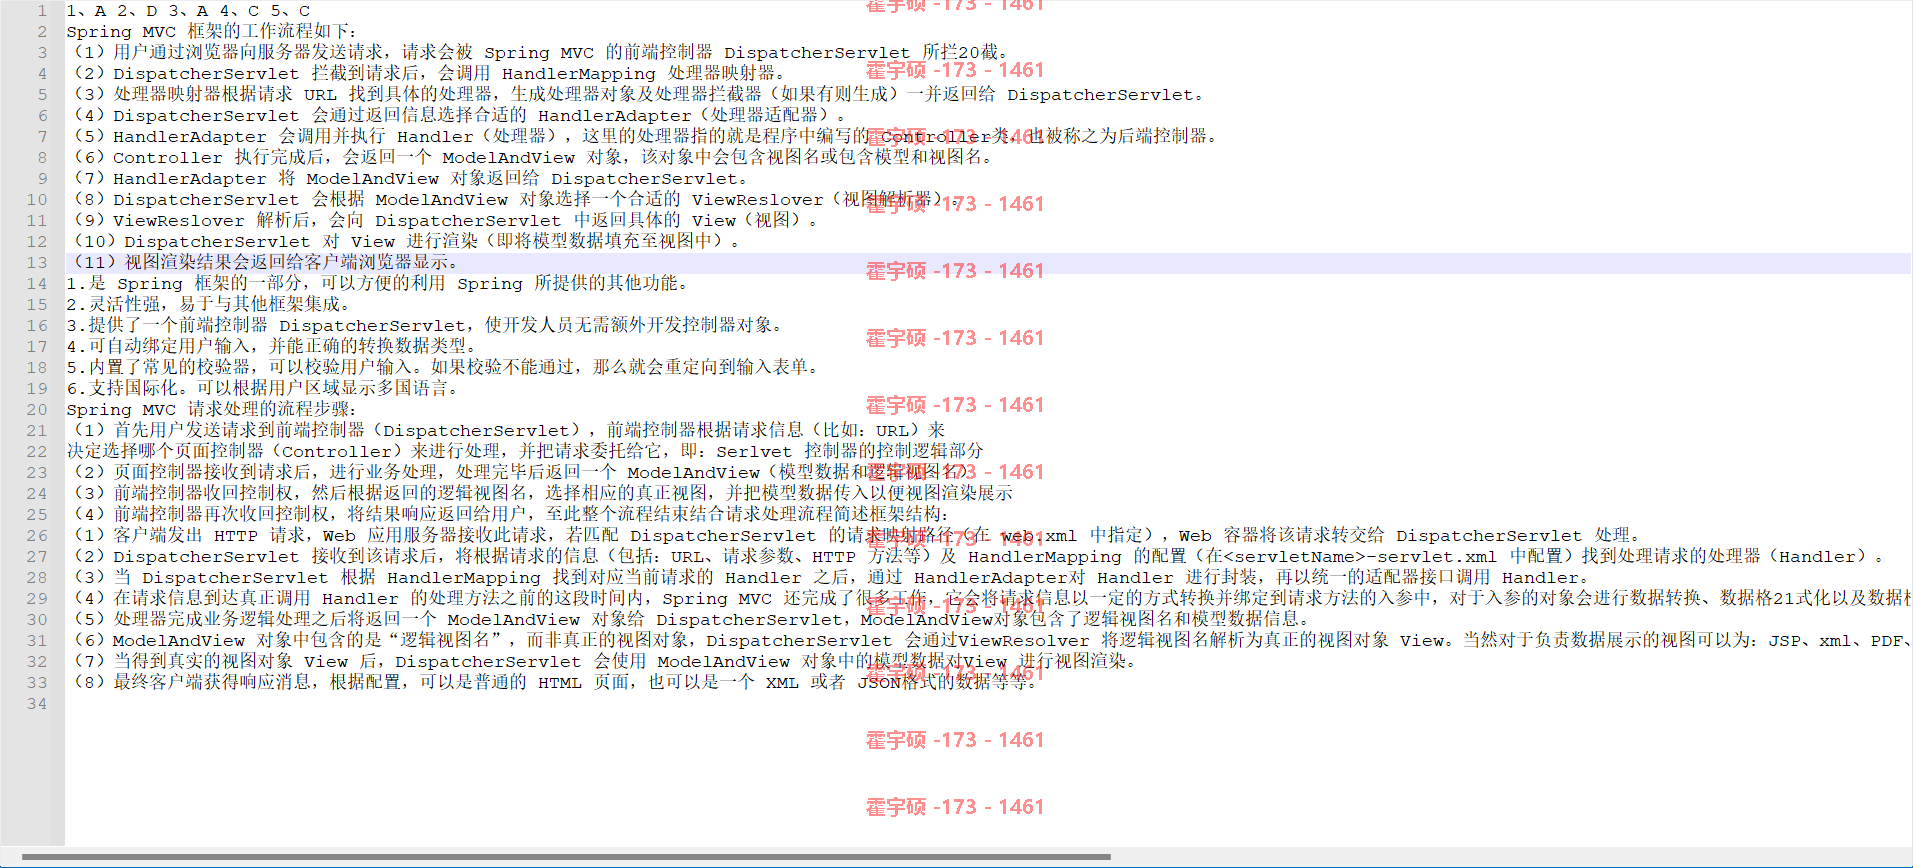Click the line starting "(1)用户通过浏览器向服务器发送请求"

541,53
